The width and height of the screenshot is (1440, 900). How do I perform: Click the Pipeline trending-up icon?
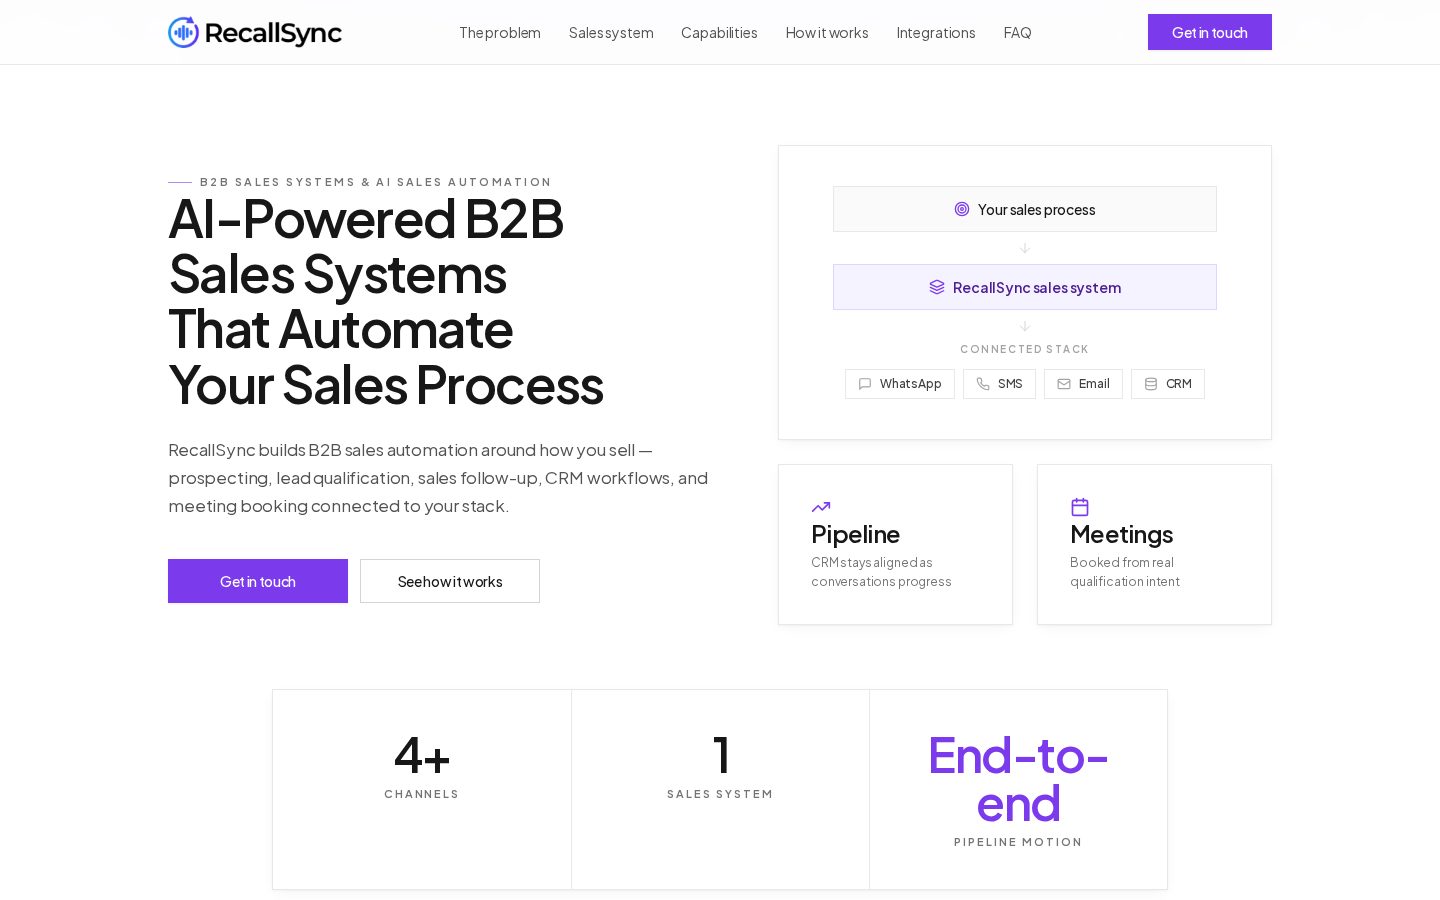click(821, 507)
